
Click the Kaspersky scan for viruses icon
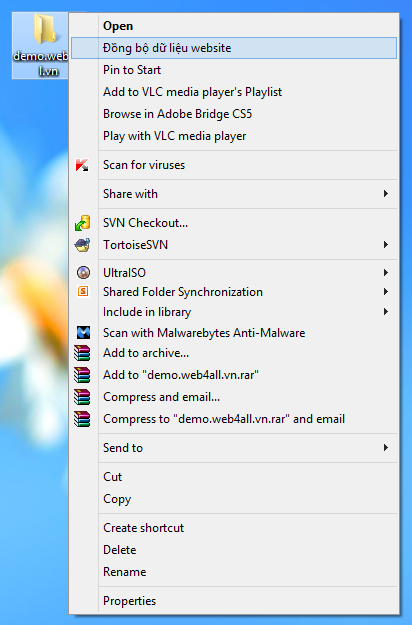(x=82, y=165)
